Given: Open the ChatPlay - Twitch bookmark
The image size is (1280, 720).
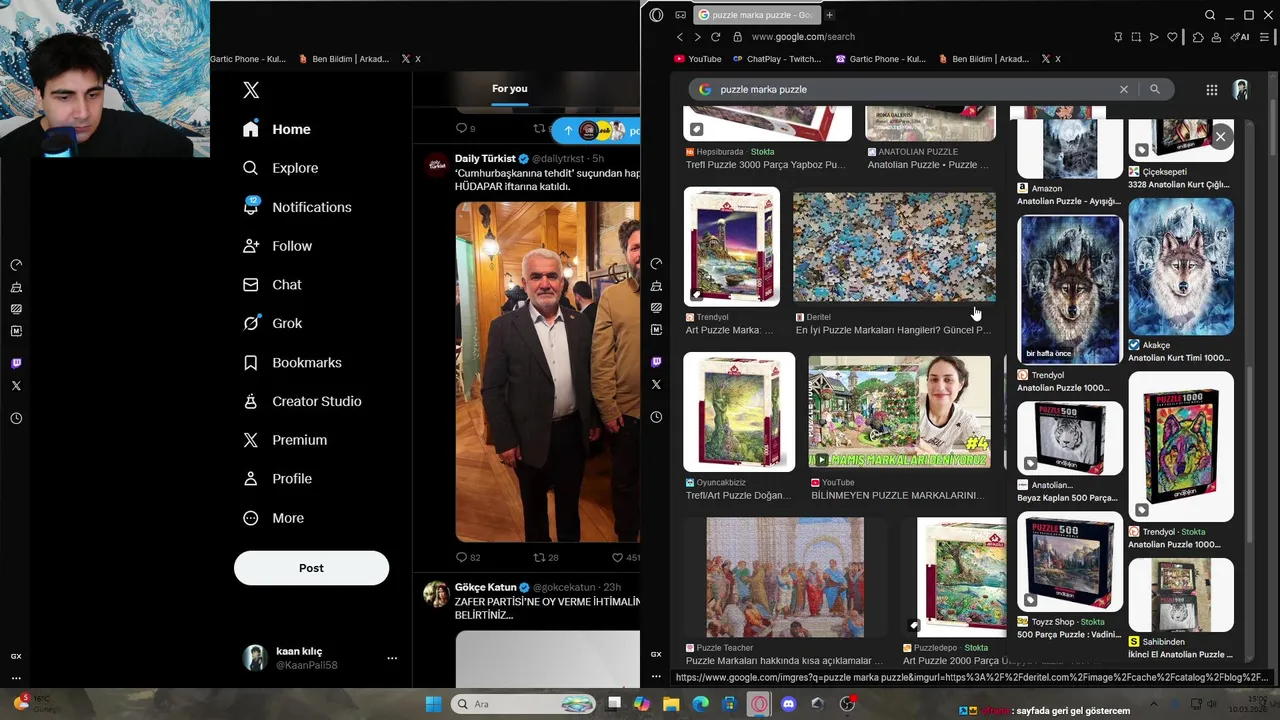Looking at the screenshot, I should tap(777, 59).
